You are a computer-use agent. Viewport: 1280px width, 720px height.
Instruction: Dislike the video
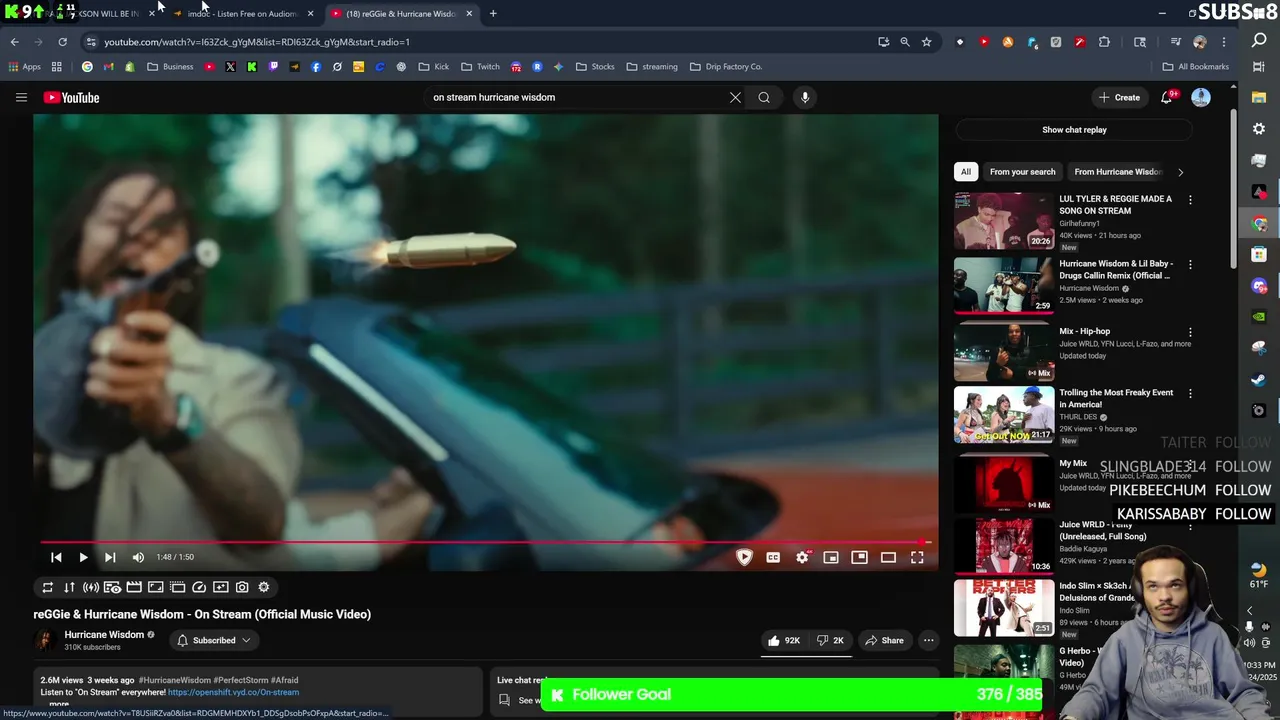(830, 640)
